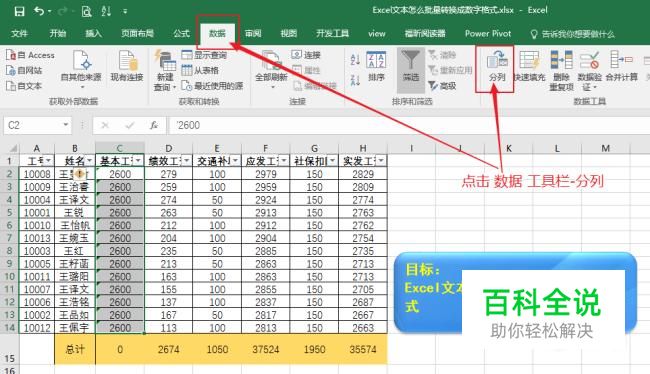
Task: Click the formula bar showing '2600
Action: (x=408, y=125)
